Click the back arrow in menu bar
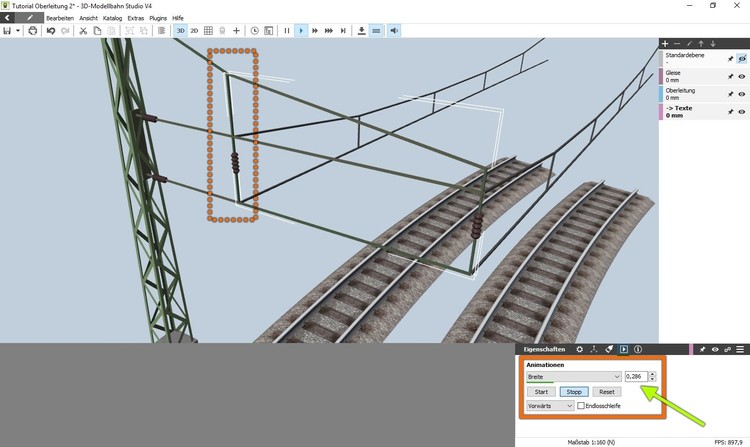750x447 pixels. coord(7,18)
